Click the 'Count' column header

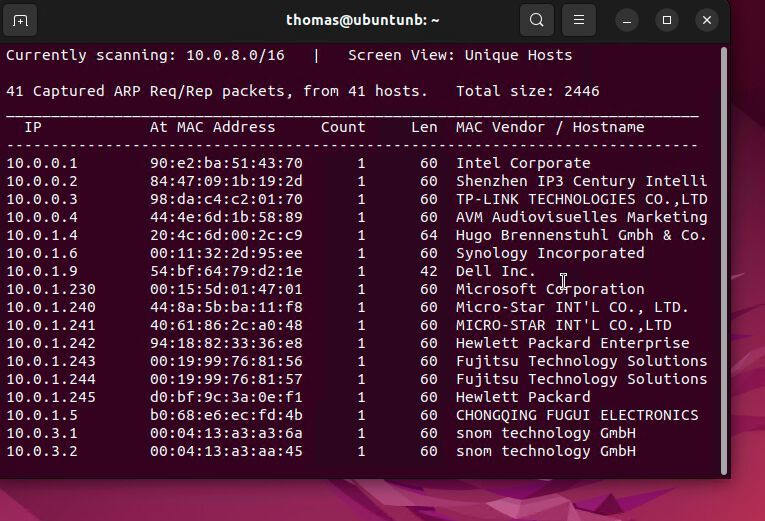tap(343, 127)
